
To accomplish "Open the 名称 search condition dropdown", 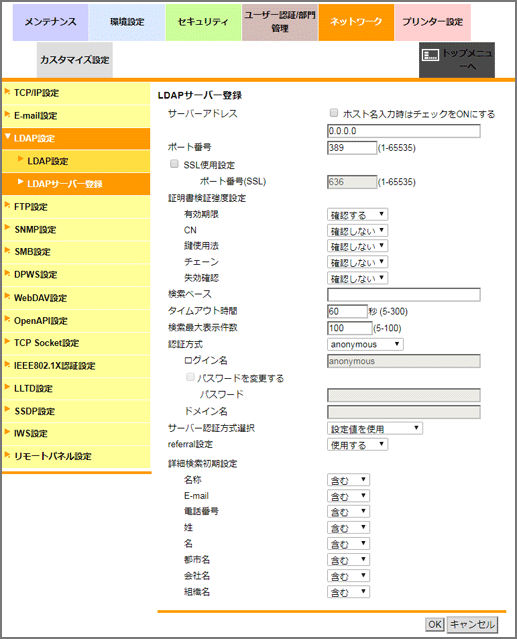I will [x=348, y=480].
